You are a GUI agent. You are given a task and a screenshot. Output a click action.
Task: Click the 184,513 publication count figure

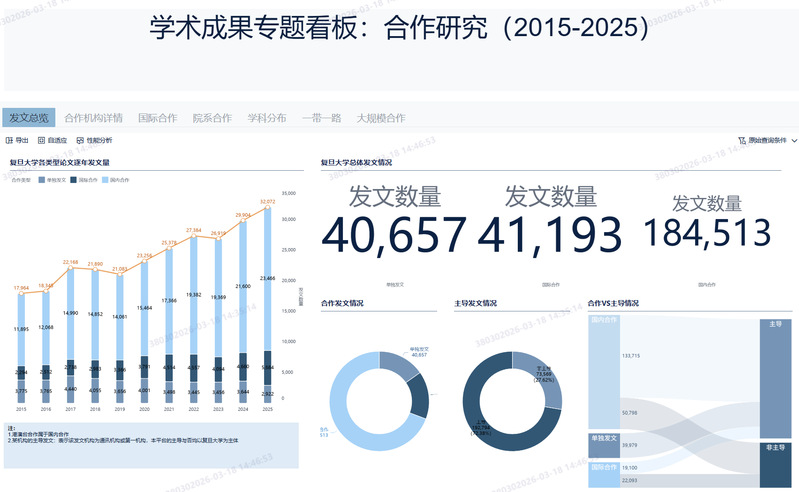(708, 232)
